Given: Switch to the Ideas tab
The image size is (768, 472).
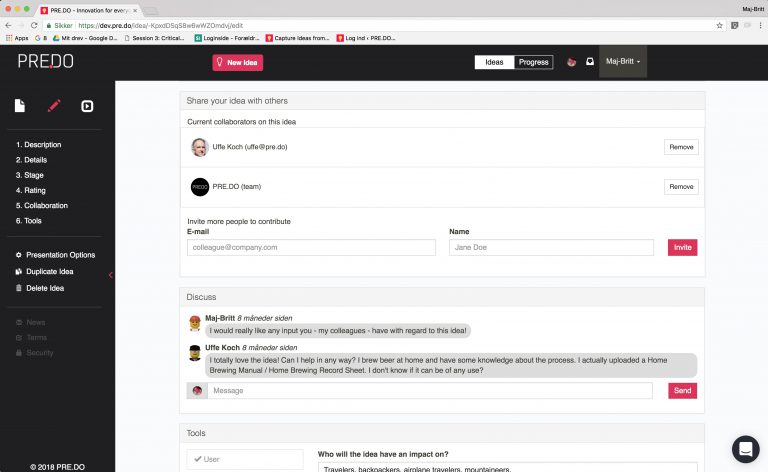Looking at the screenshot, I should (494, 62).
